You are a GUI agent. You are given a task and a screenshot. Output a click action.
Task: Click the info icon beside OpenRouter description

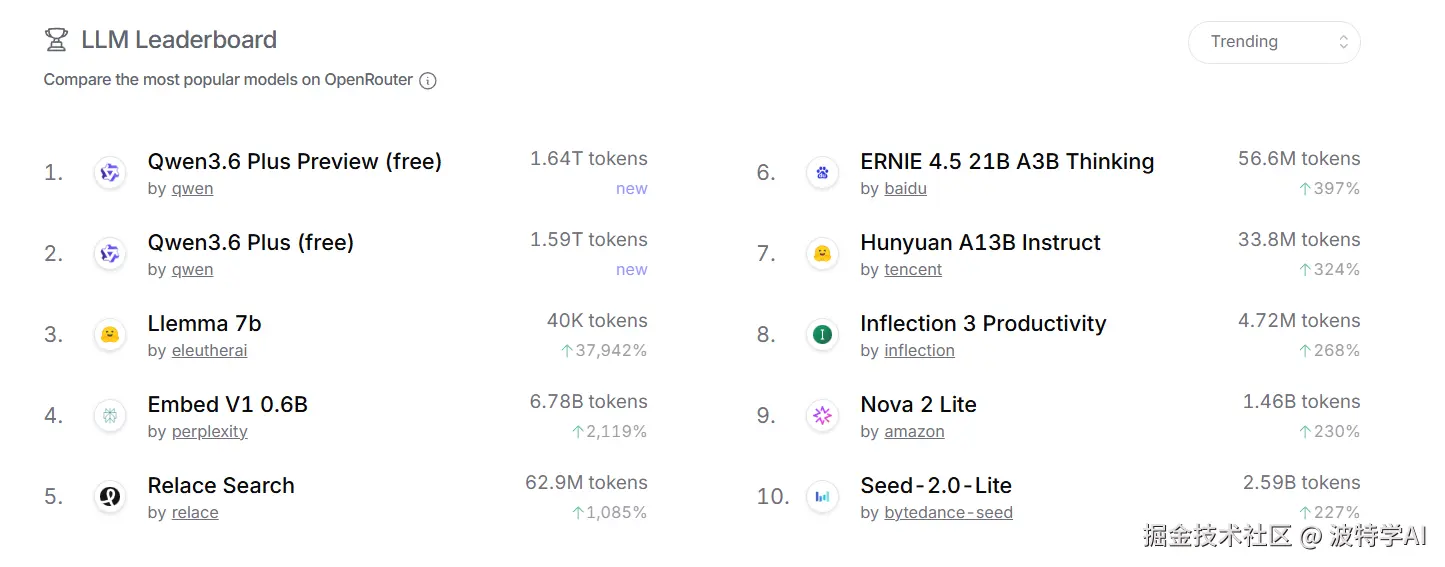click(x=428, y=81)
